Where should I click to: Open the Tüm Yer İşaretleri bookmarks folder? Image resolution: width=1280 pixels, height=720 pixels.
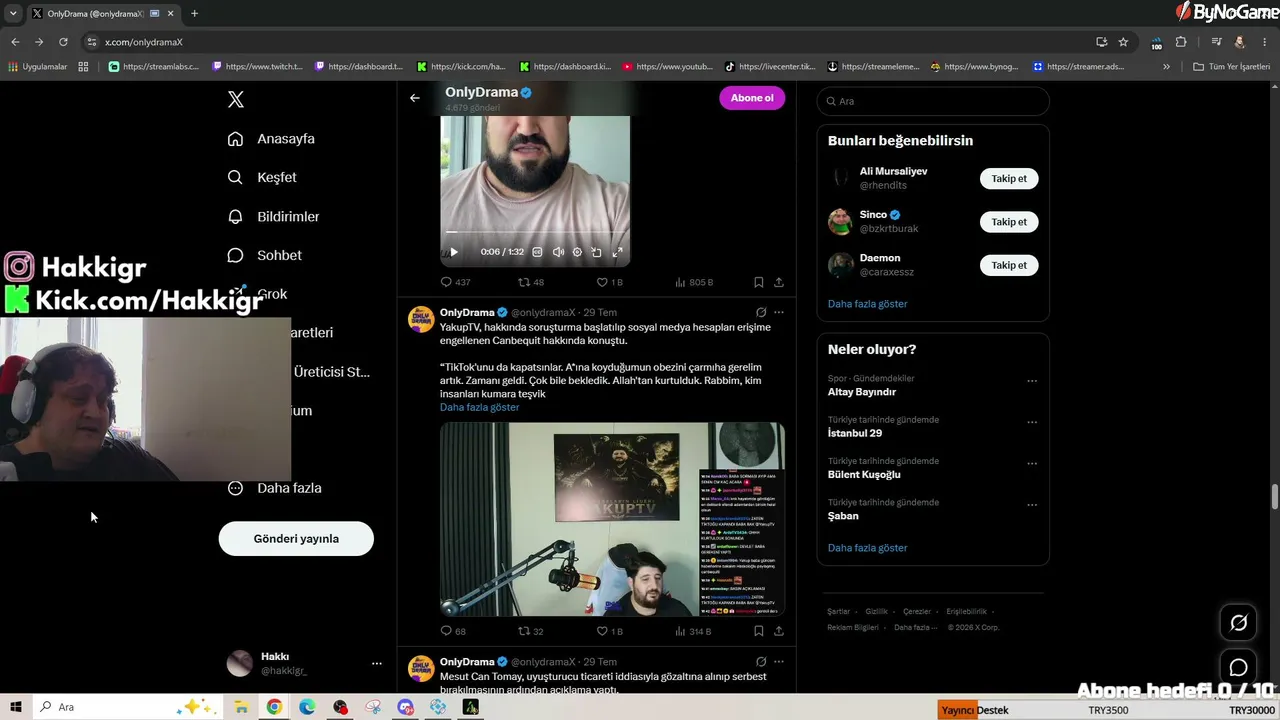coord(1231,67)
